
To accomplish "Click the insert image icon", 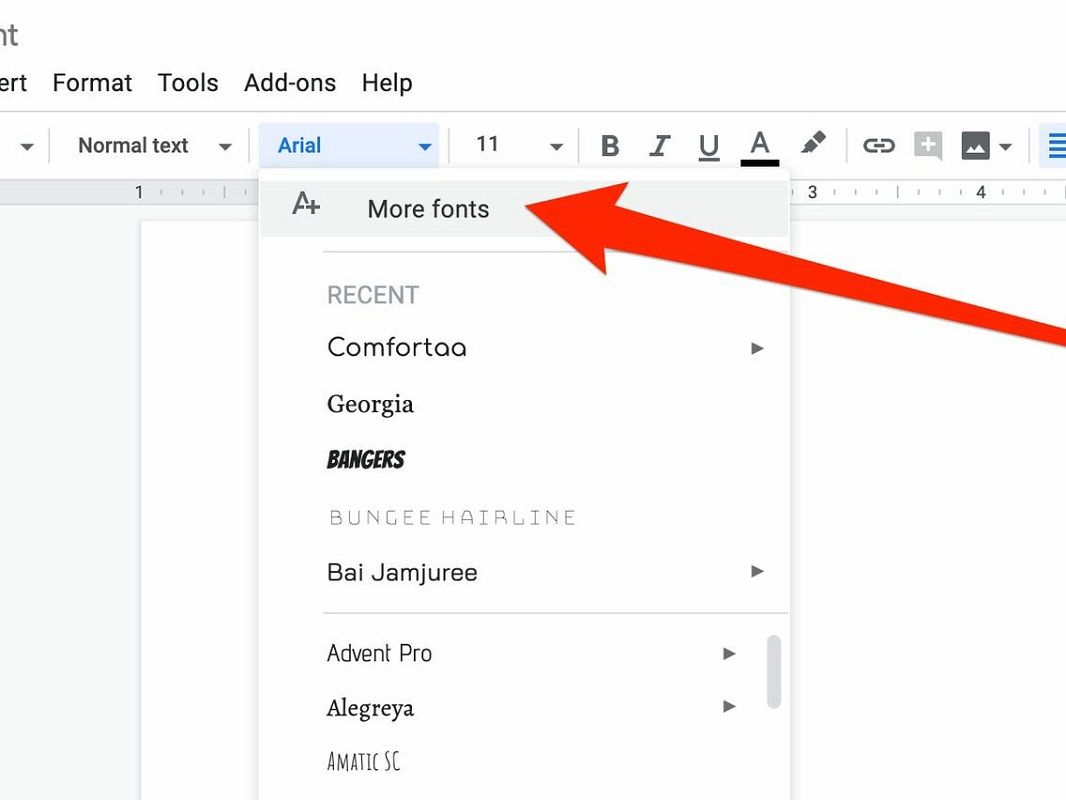I will pos(976,146).
